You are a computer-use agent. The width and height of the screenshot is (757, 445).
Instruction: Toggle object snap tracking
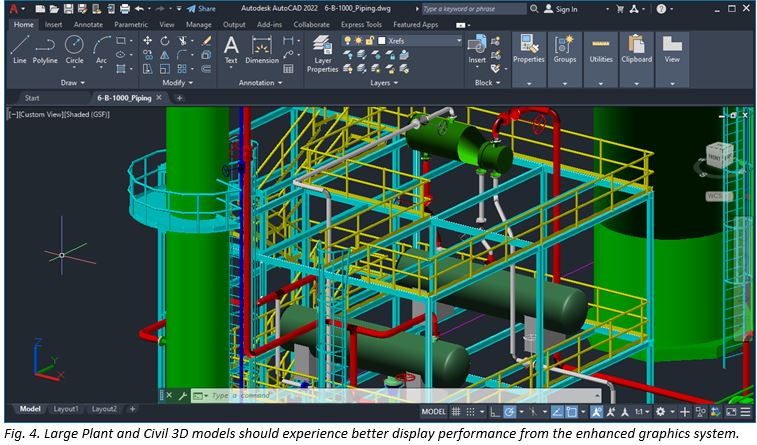coord(557,412)
